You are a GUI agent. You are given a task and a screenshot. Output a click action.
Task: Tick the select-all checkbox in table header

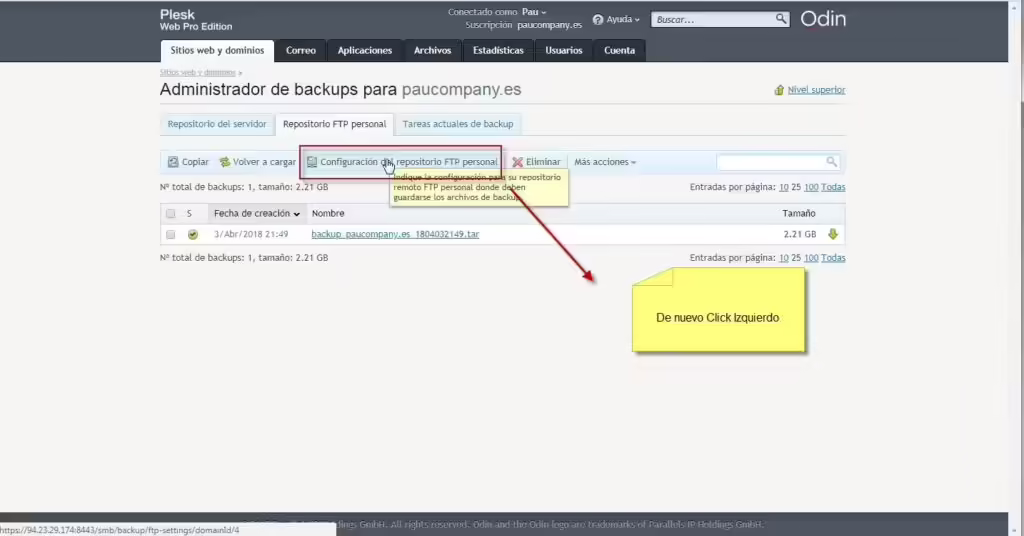coord(170,213)
